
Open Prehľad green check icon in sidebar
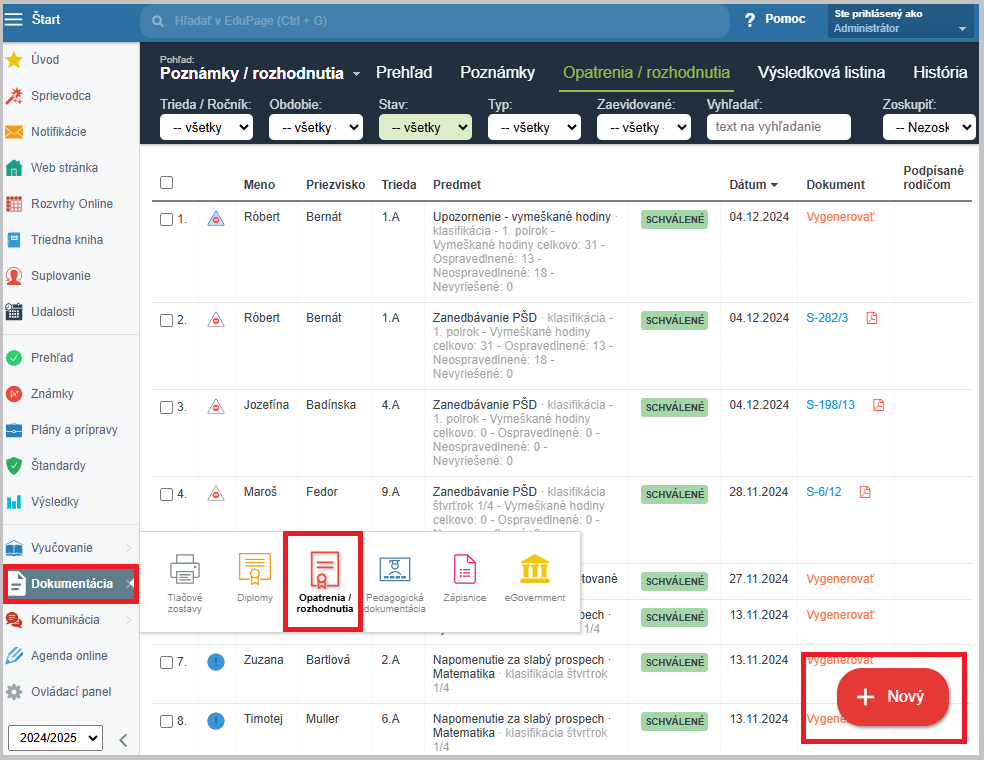click(14, 358)
